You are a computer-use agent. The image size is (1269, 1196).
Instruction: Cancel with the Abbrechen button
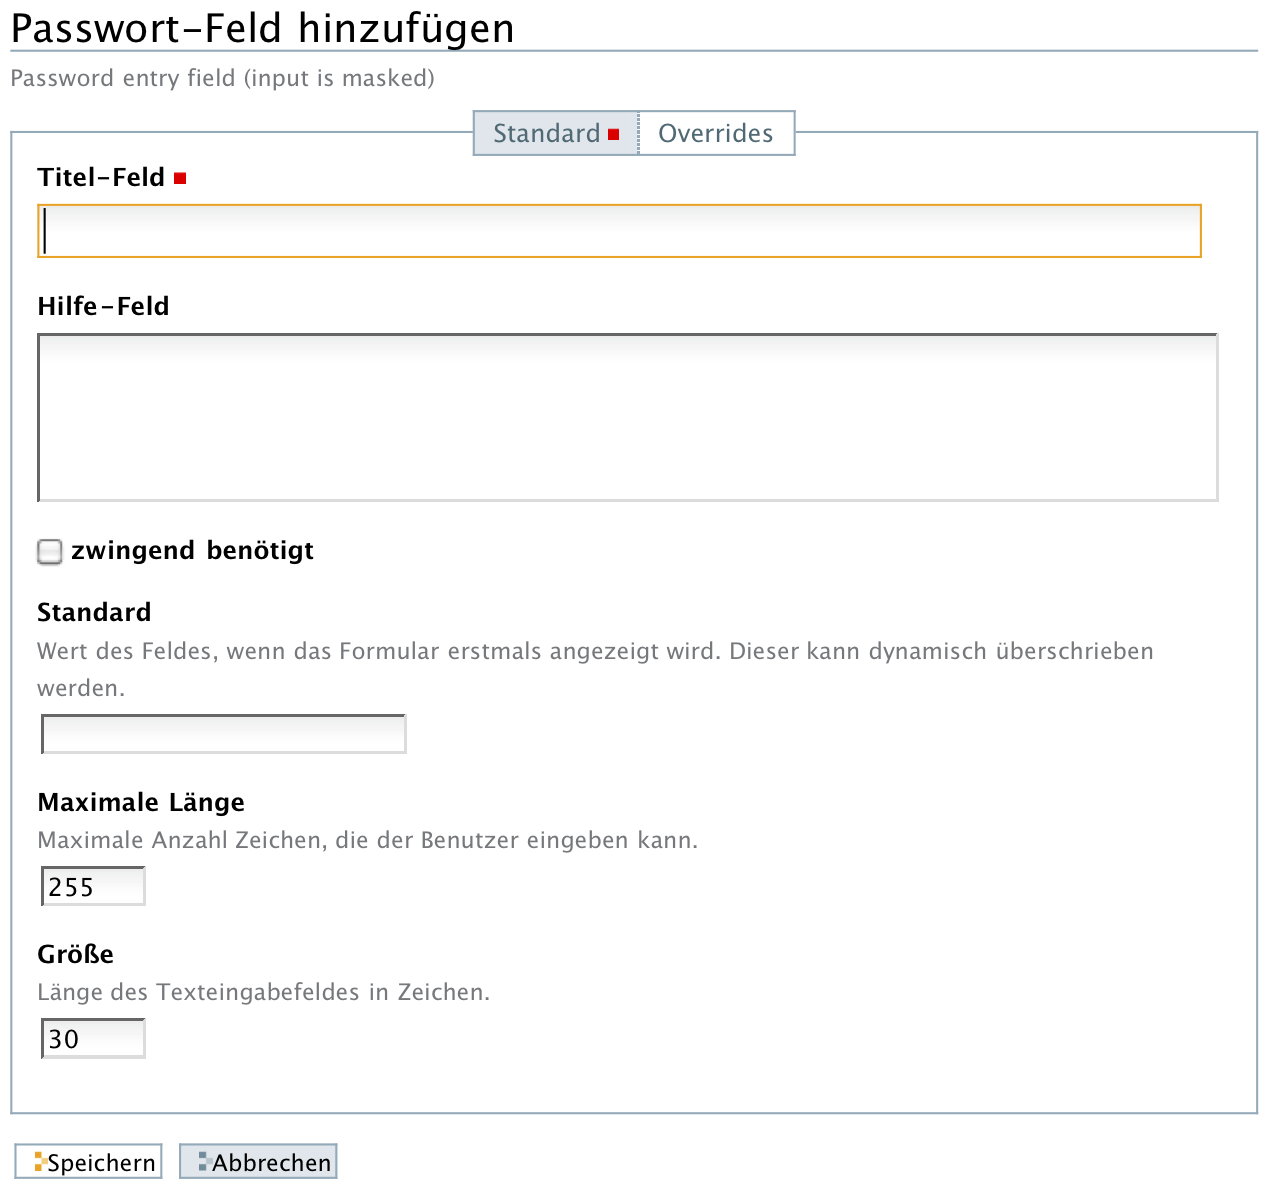pos(258,1162)
